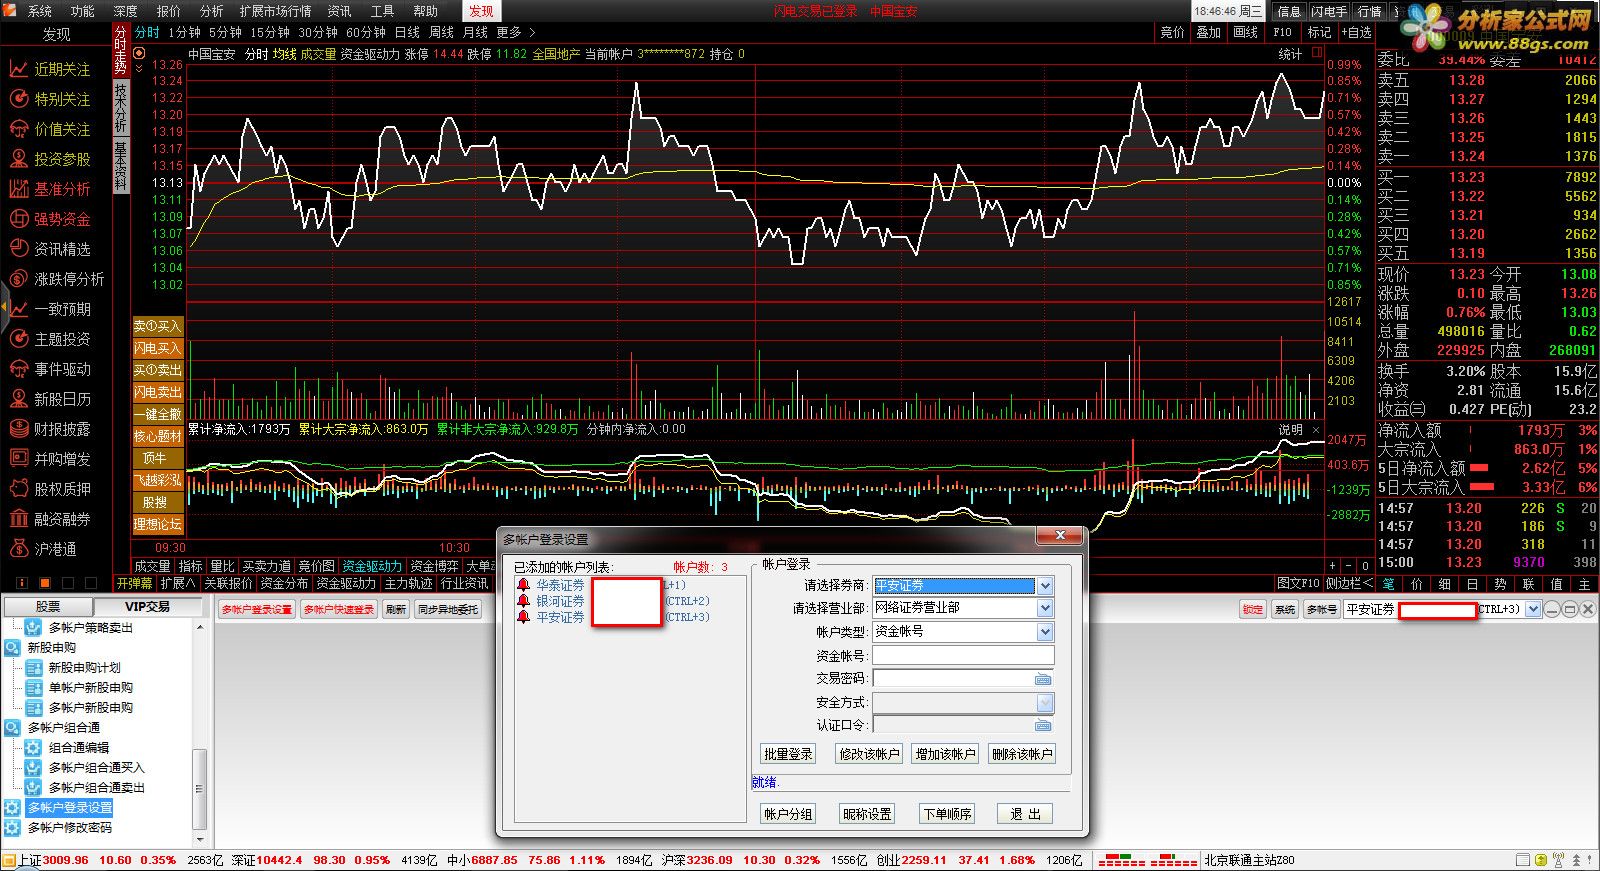Open 主题投资 sidebar icon
The image size is (1600, 871).
click(18, 339)
